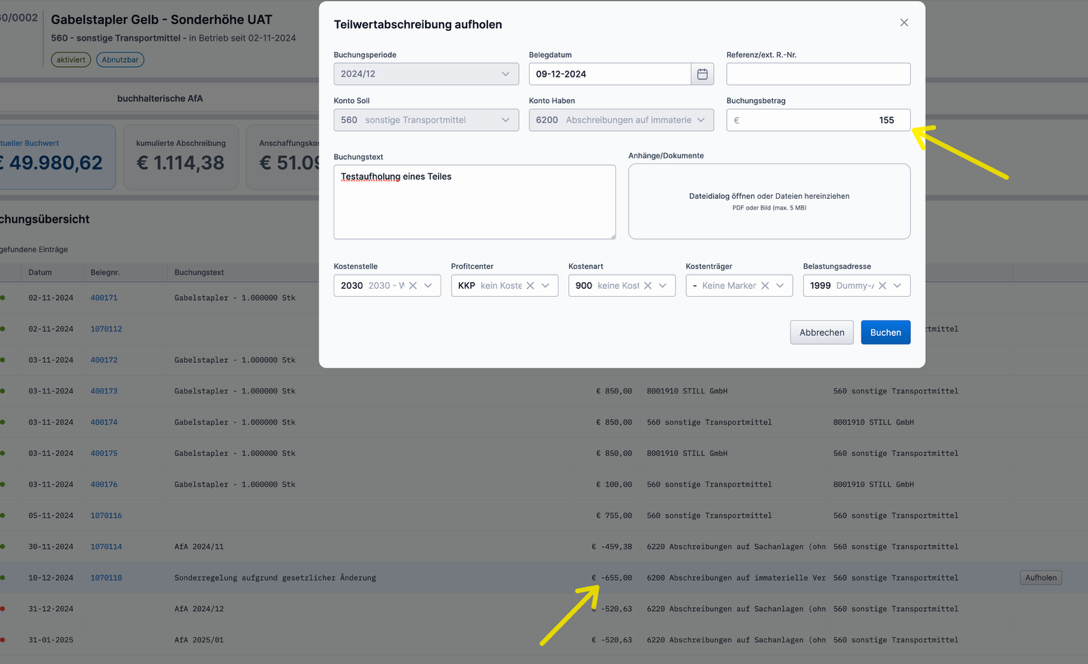
Task: Click the Buchen button
Action: point(886,332)
